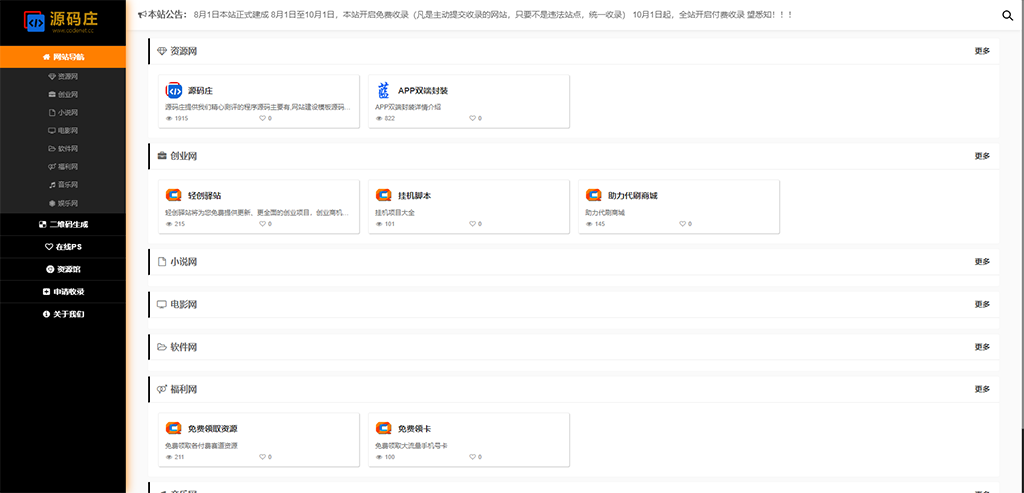Image resolution: width=1024 pixels, height=493 pixels.
Task: Go to 小说网 in sidebar submenu
Action: click(x=63, y=112)
